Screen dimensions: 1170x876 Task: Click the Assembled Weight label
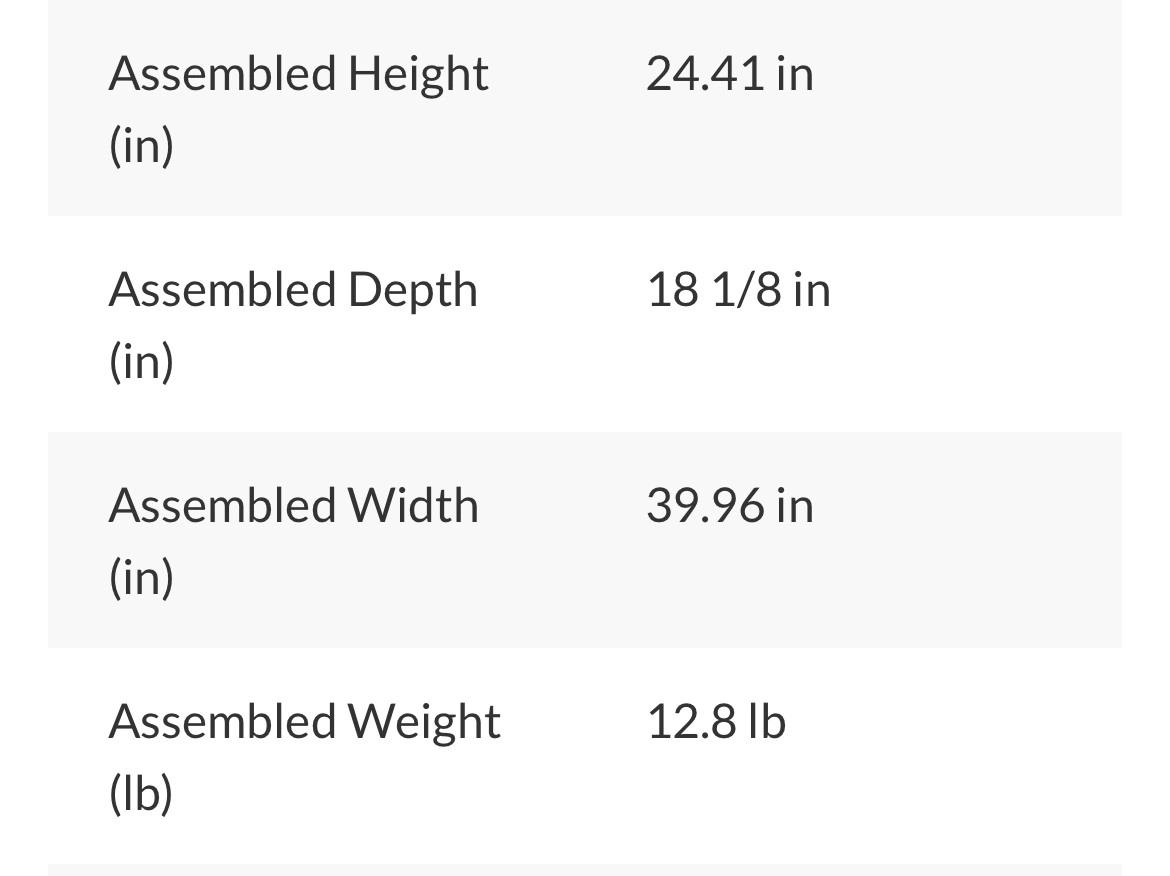pos(304,757)
